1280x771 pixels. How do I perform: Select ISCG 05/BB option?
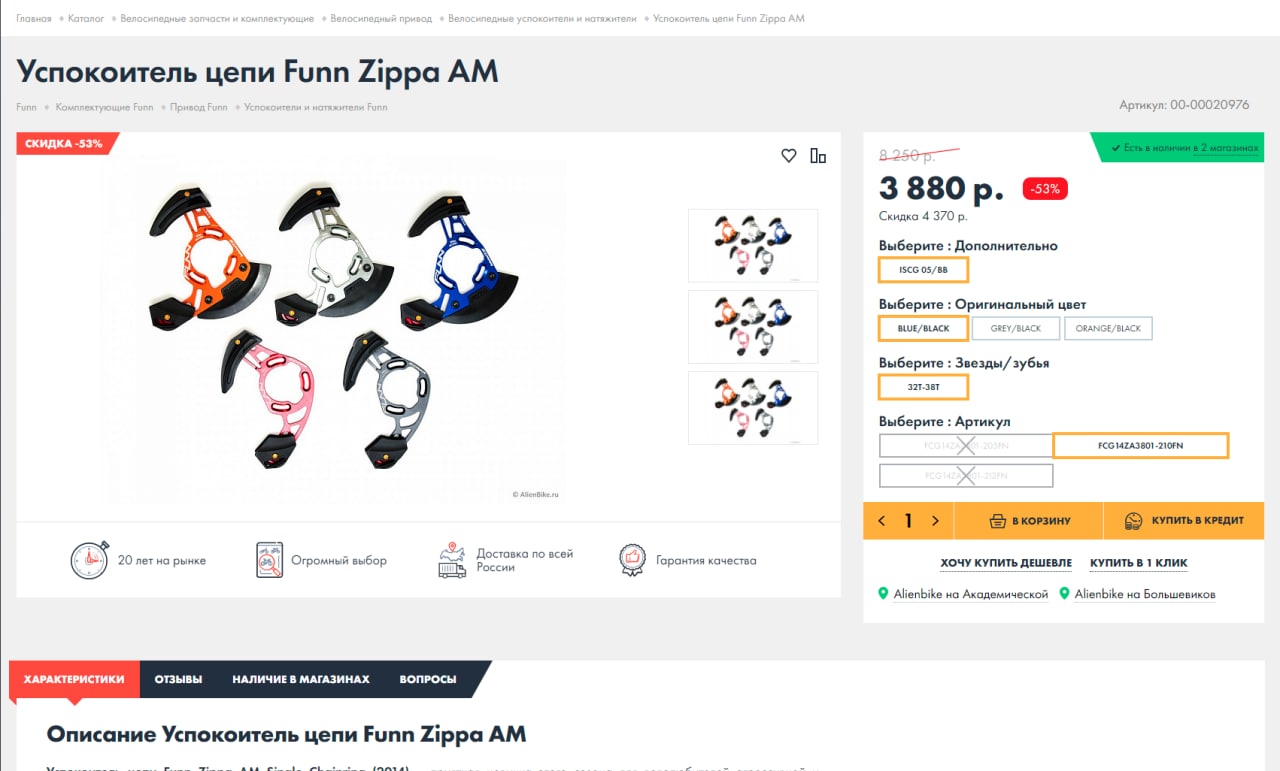coord(923,270)
